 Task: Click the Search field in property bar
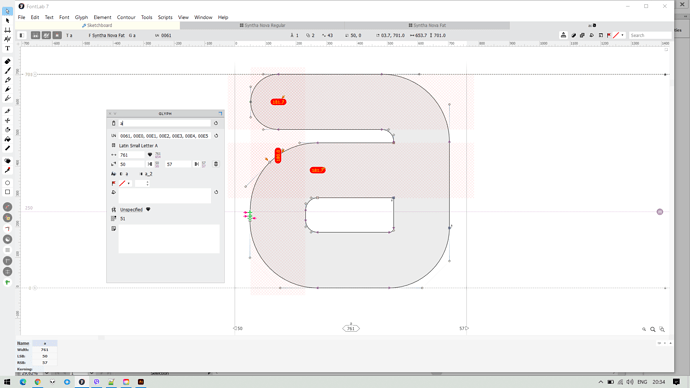tap(650, 35)
